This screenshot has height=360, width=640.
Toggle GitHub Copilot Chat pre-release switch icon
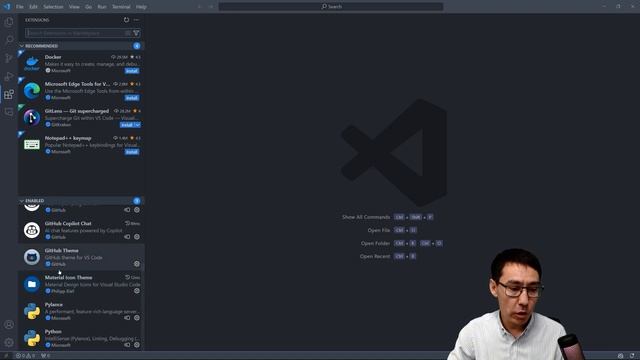127,237
